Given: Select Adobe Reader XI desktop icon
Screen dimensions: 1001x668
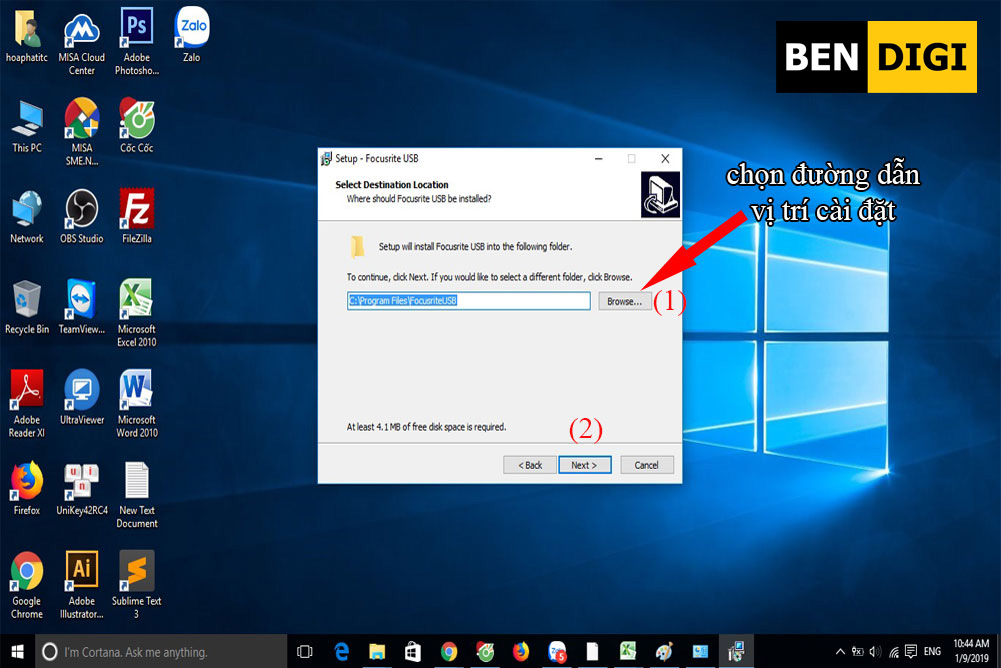Looking at the screenshot, I should pos(27,404).
